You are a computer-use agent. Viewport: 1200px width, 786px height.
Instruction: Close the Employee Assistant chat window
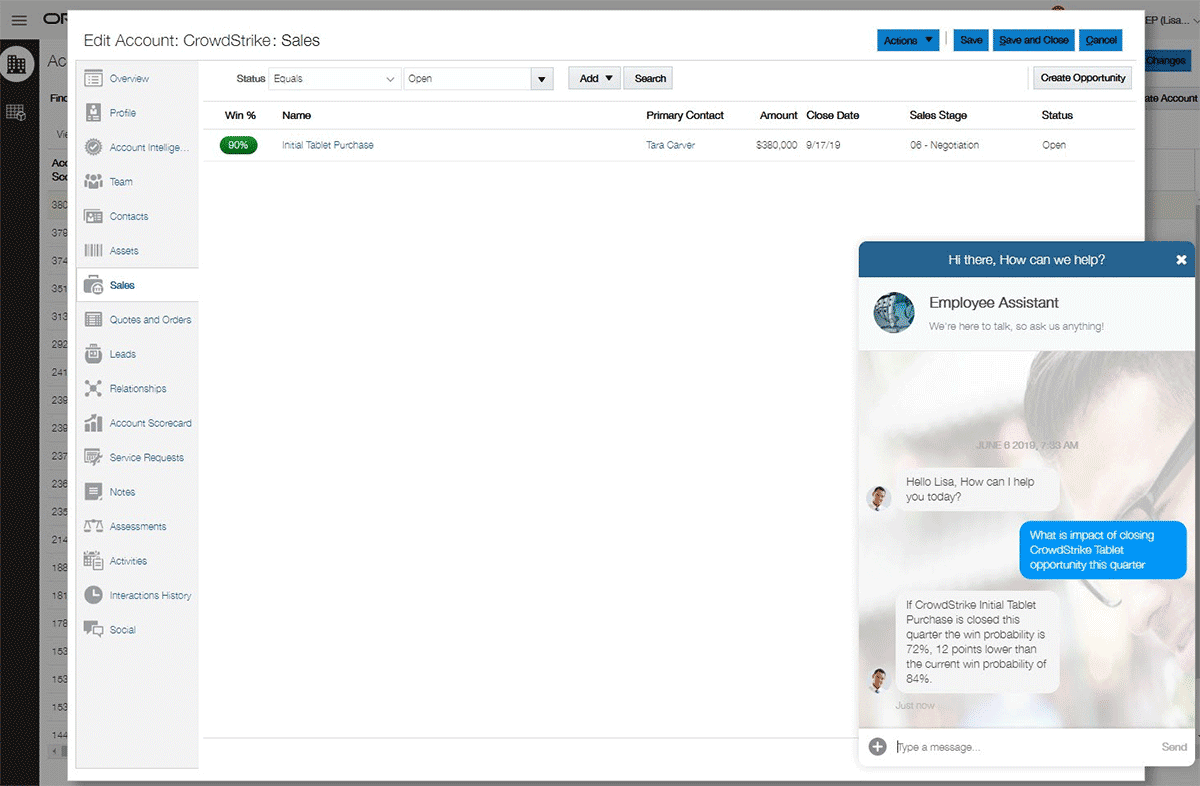pos(1181,260)
